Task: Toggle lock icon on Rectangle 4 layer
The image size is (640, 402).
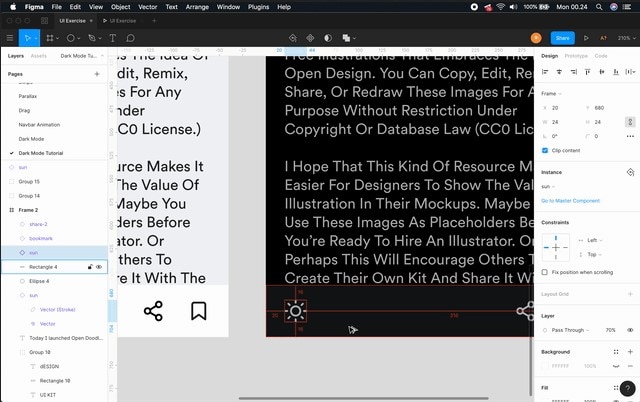Action: (x=90, y=267)
